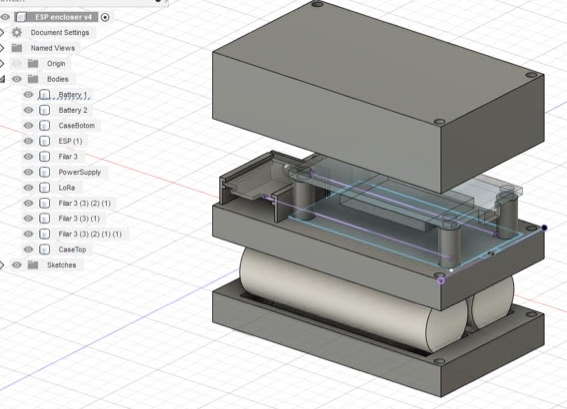Click the LoRa body icon

pos(44,188)
